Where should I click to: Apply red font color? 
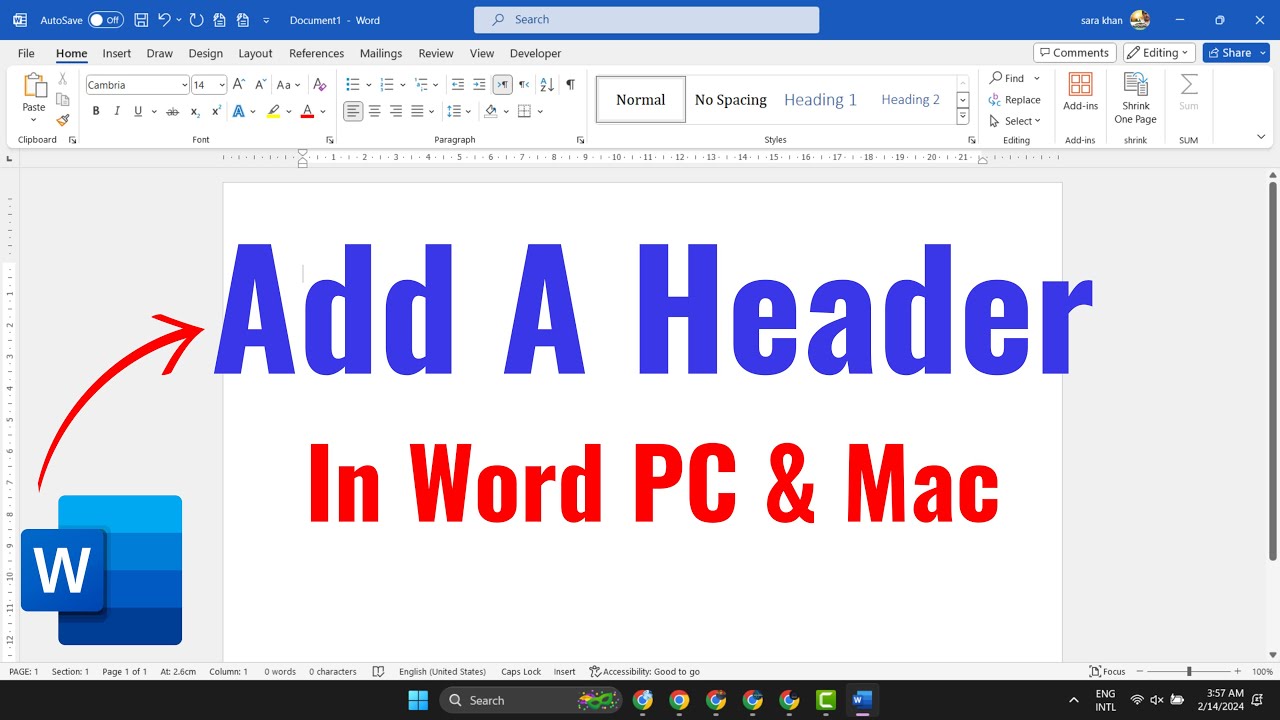click(308, 111)
